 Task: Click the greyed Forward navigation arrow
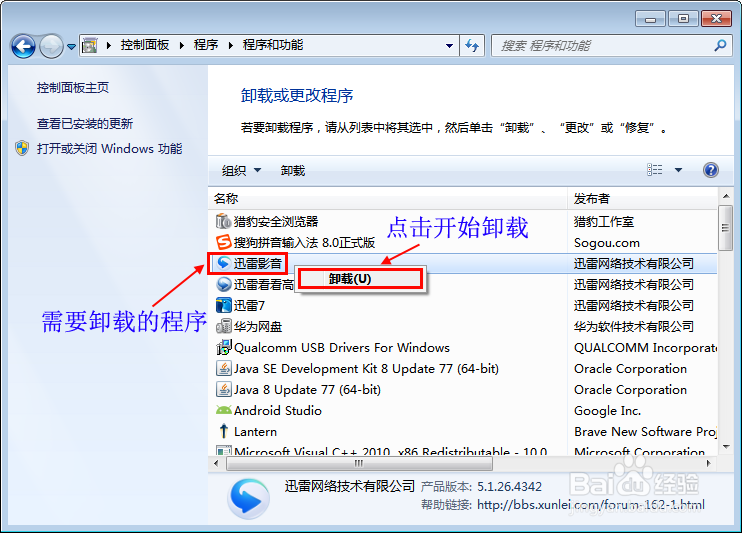[x=51, y=46]
